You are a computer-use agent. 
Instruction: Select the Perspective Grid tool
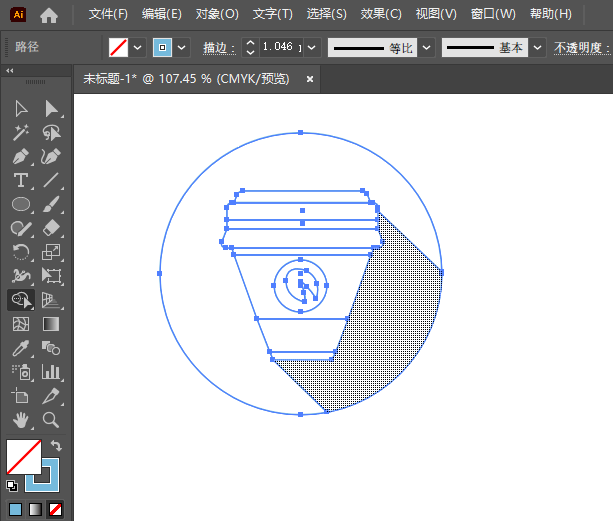51,300
